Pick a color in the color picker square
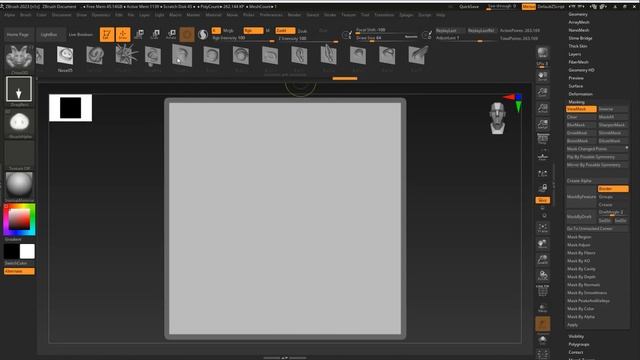Viewport: 640px width, 360px height. pyautogui.click(x=19, y=219)
